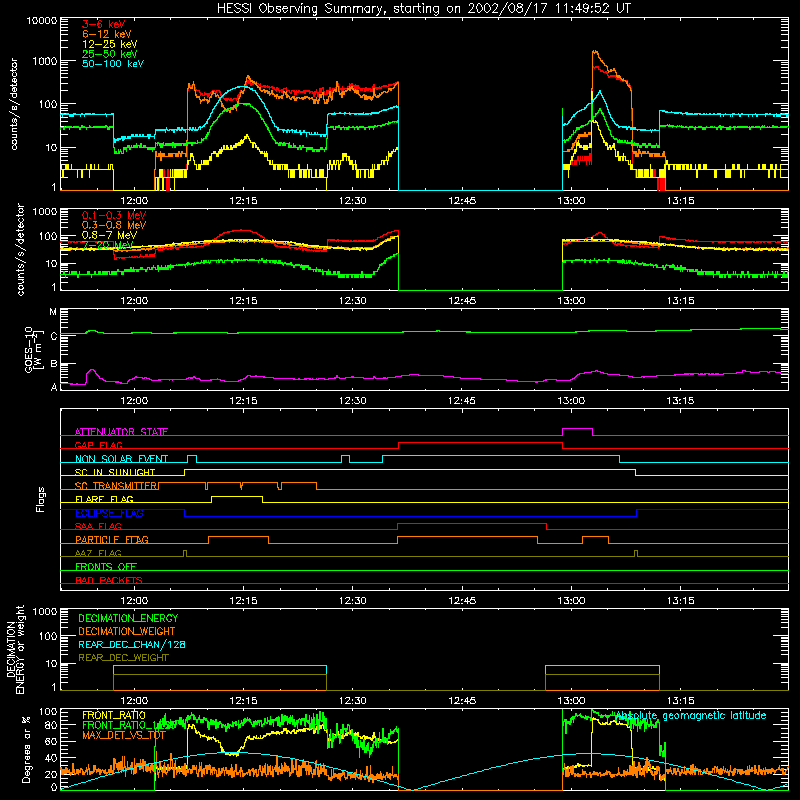Select the cyan 50-100 keV legend label
The height and width of the screenshot is (800, 800).
(113, 64)
